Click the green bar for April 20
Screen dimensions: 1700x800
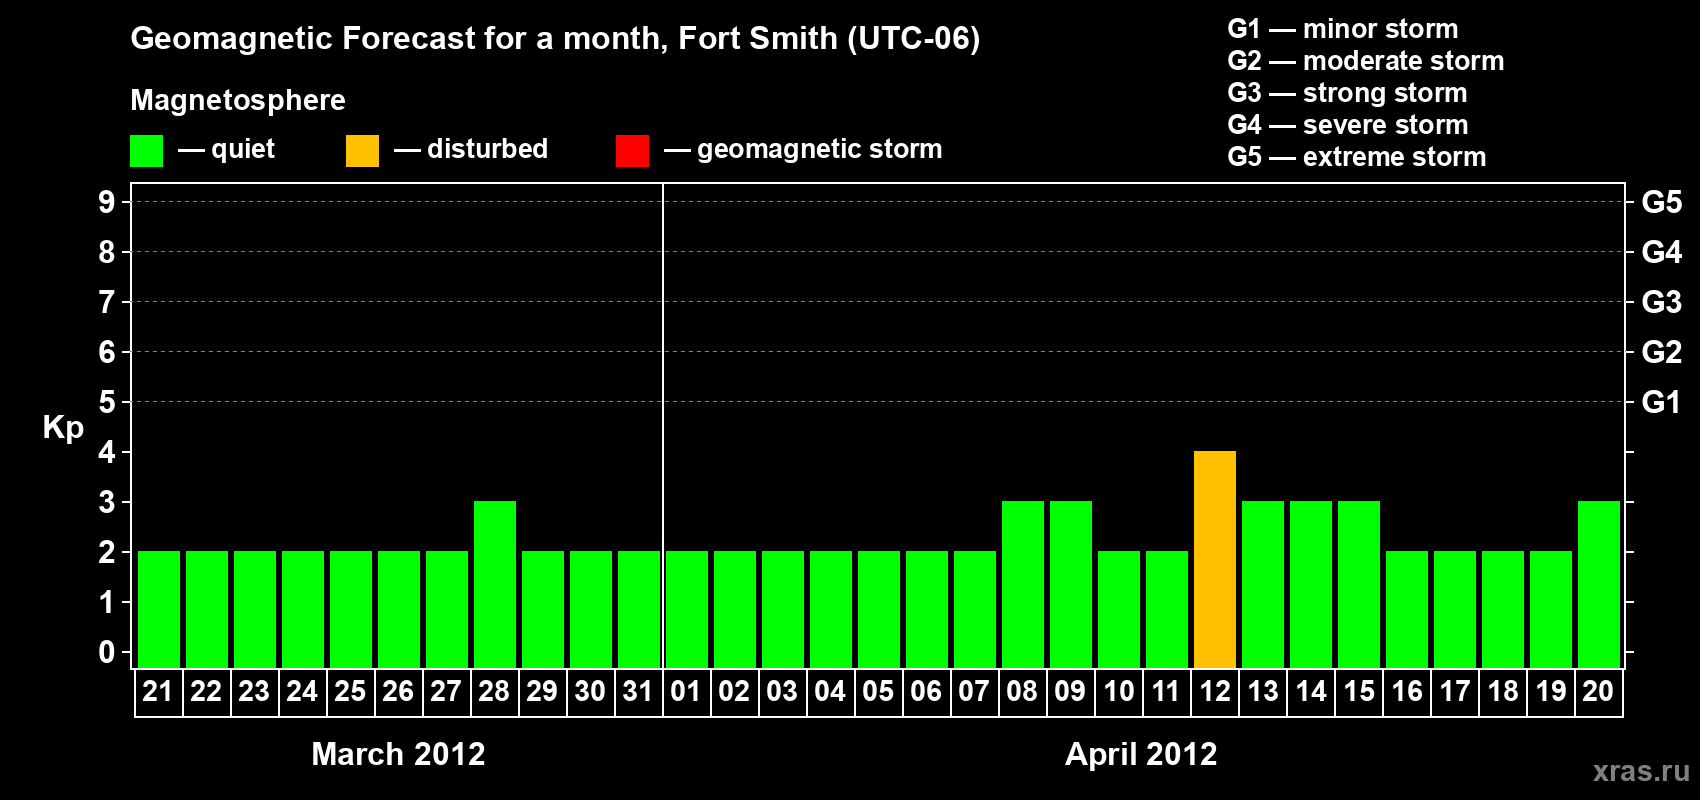click(1599, 584)
